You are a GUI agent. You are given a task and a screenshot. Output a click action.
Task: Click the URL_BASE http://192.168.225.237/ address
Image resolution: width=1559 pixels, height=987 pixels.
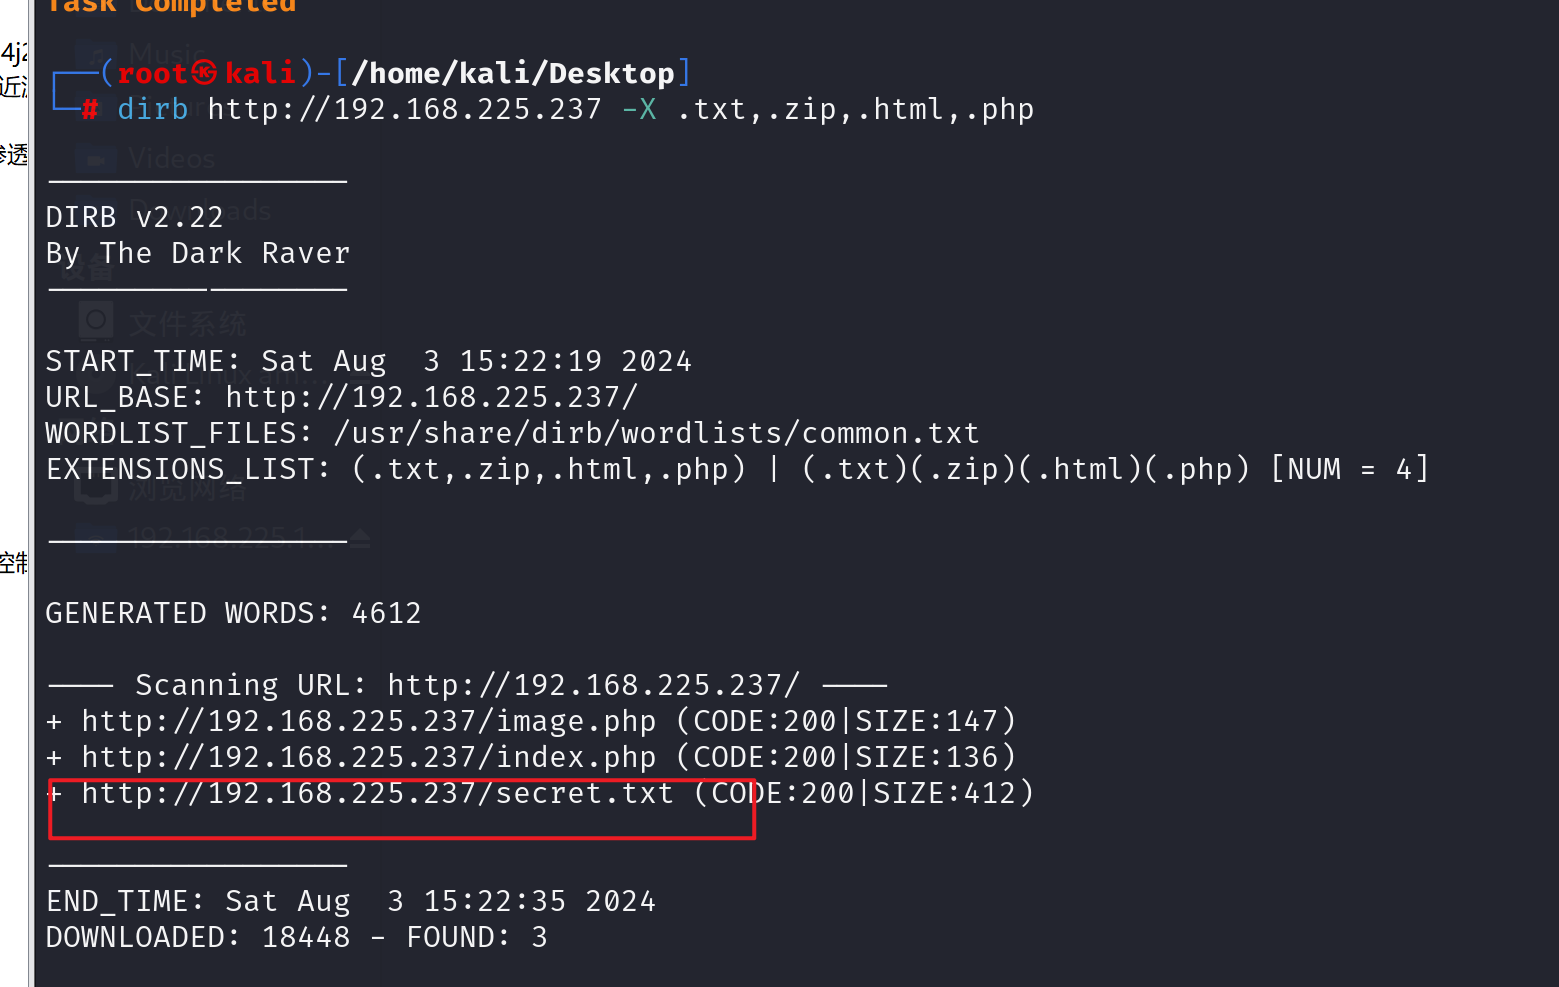431,397
